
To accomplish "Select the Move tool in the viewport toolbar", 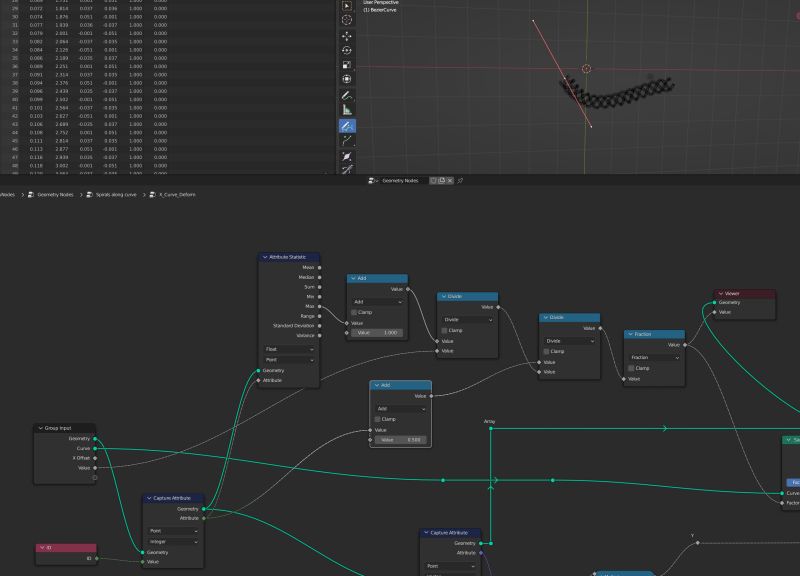I will (346, 37).
